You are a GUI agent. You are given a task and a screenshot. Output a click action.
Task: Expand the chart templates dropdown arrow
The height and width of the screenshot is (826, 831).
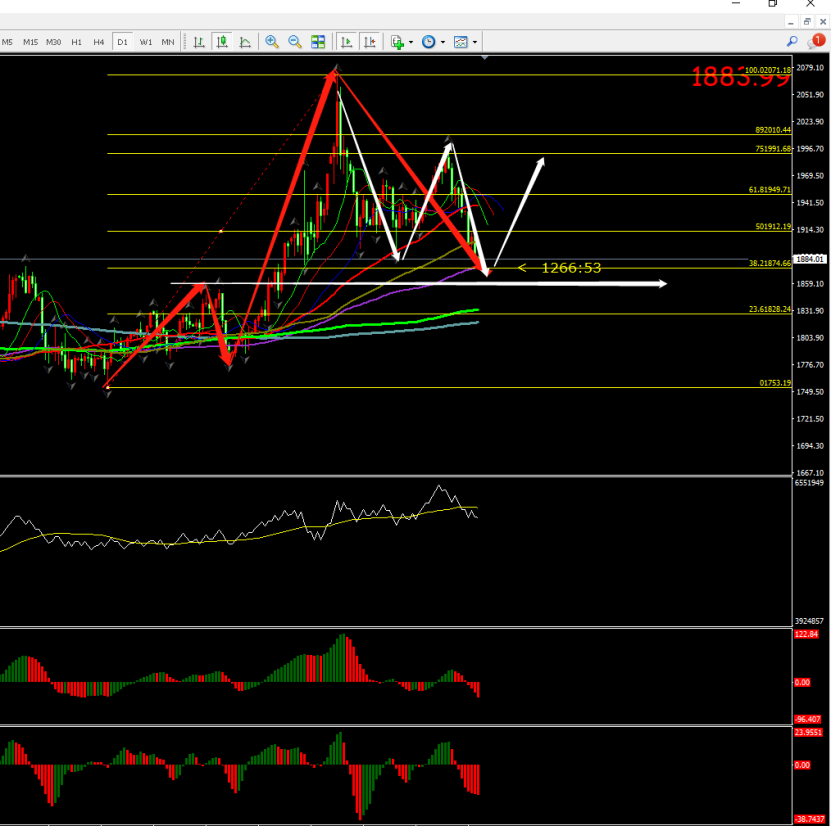coord(475,42)
